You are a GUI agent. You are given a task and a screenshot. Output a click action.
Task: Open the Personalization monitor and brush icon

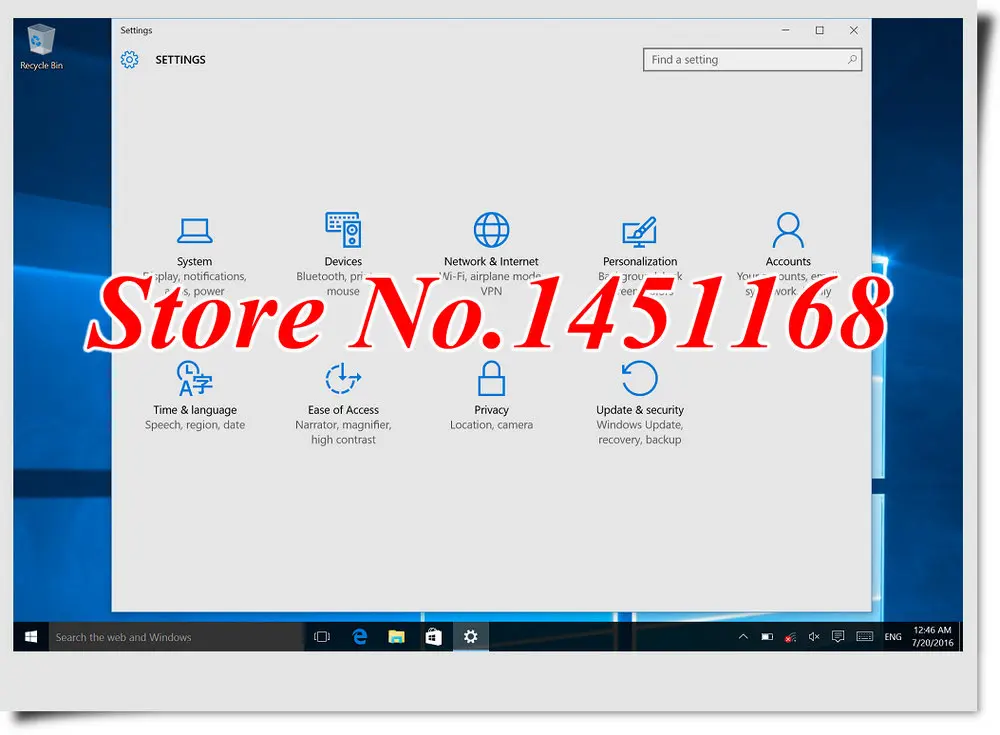click(x=639, y=232)
